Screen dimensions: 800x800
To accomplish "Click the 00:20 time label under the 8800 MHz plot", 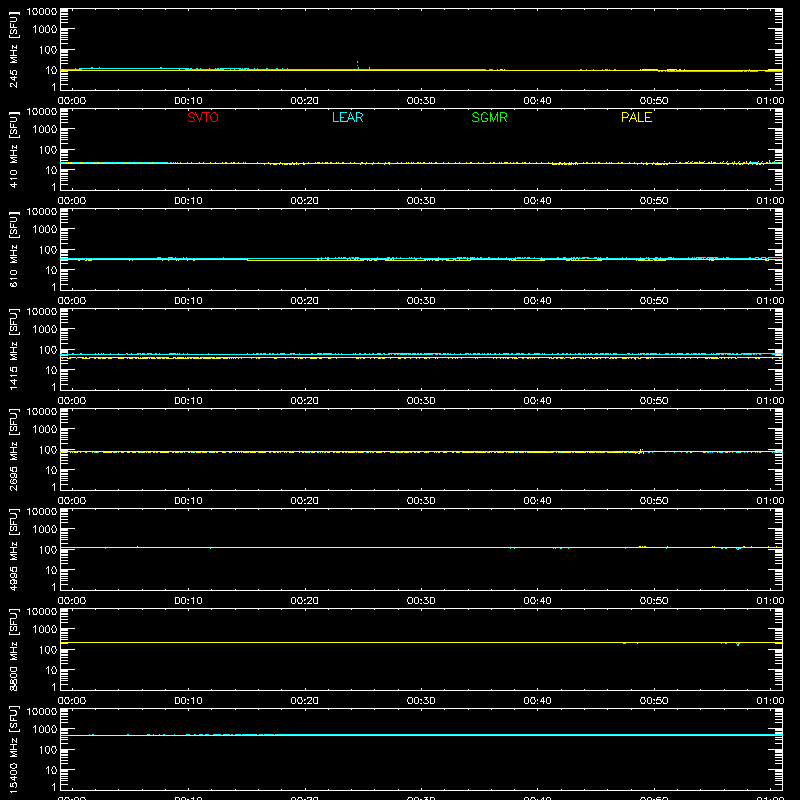I will [305, 701].
